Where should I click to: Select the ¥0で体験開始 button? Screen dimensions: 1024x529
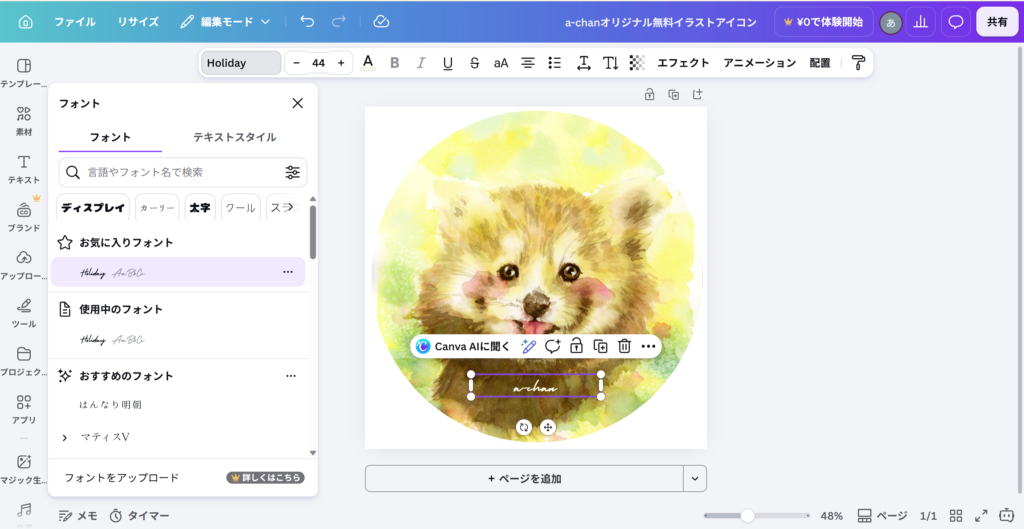(824, 22)
